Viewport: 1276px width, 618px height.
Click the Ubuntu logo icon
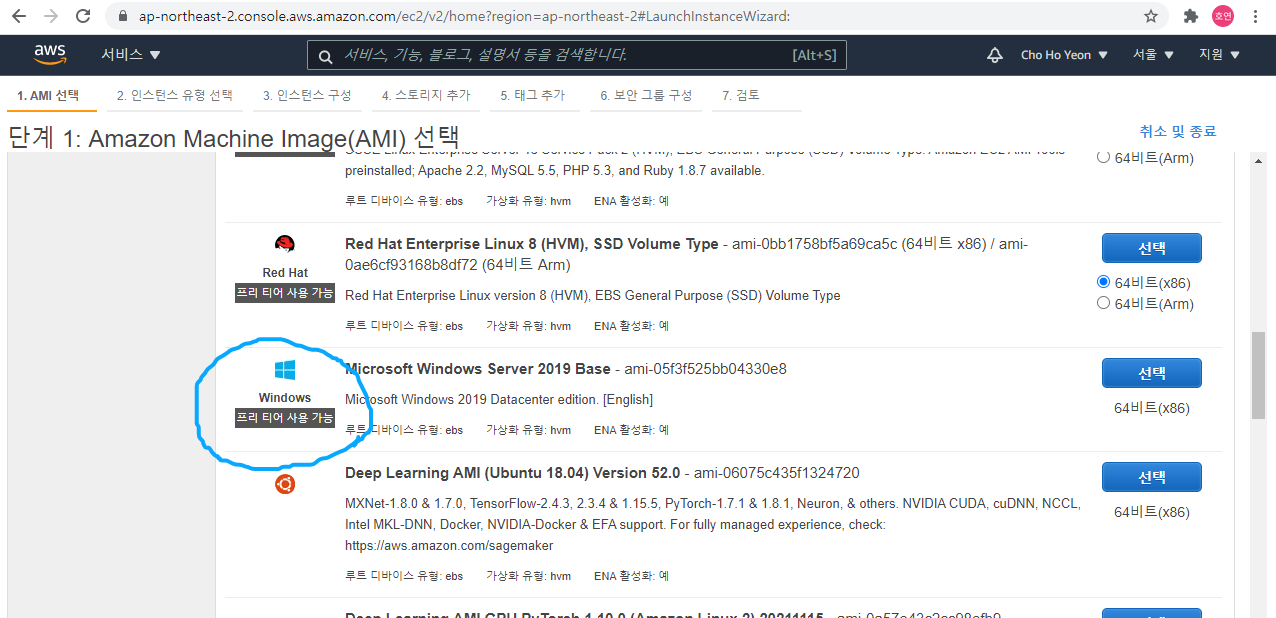[285, 484]
